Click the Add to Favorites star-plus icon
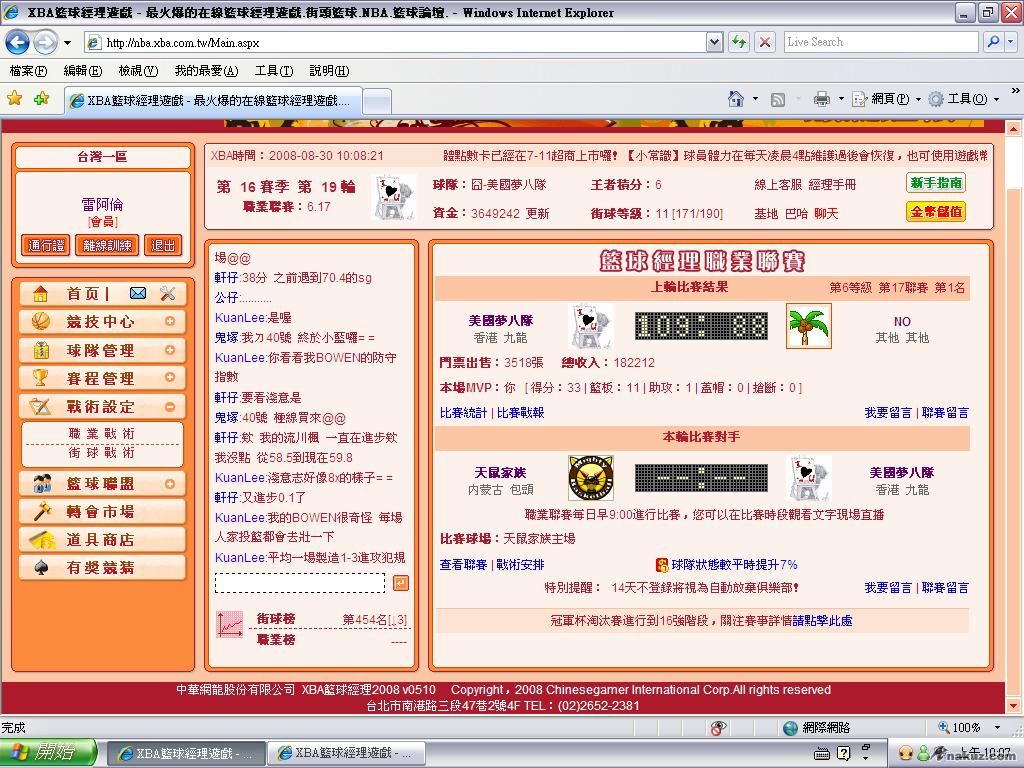1024x768 pixels. coord(42,99)
